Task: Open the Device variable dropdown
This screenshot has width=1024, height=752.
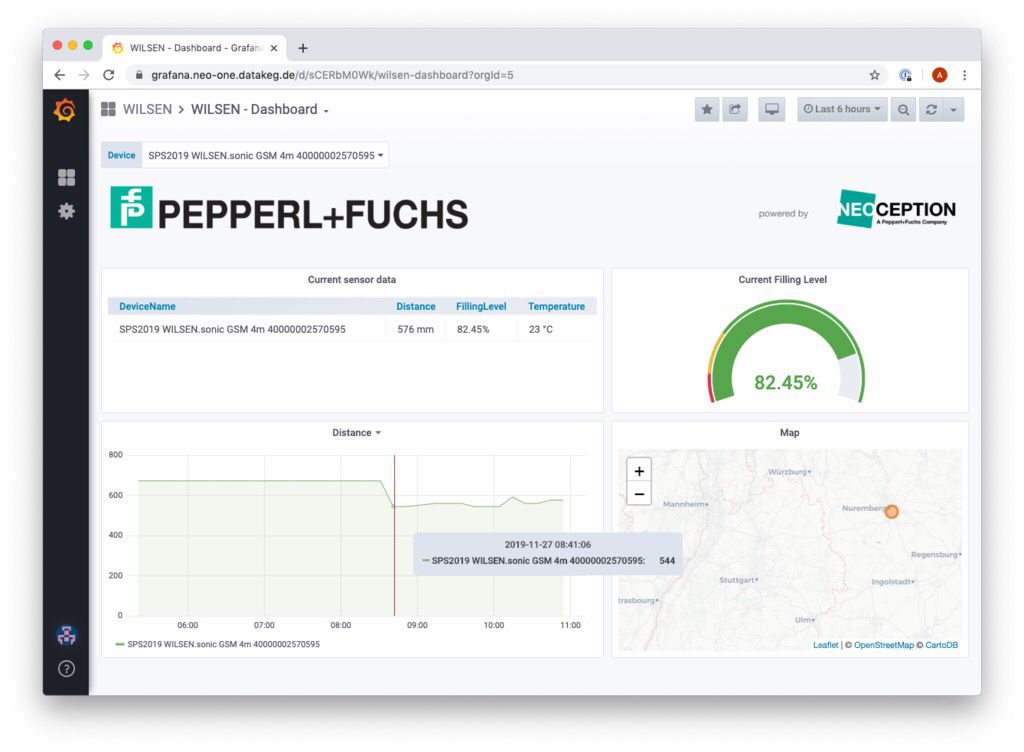Action: (265, 155)
